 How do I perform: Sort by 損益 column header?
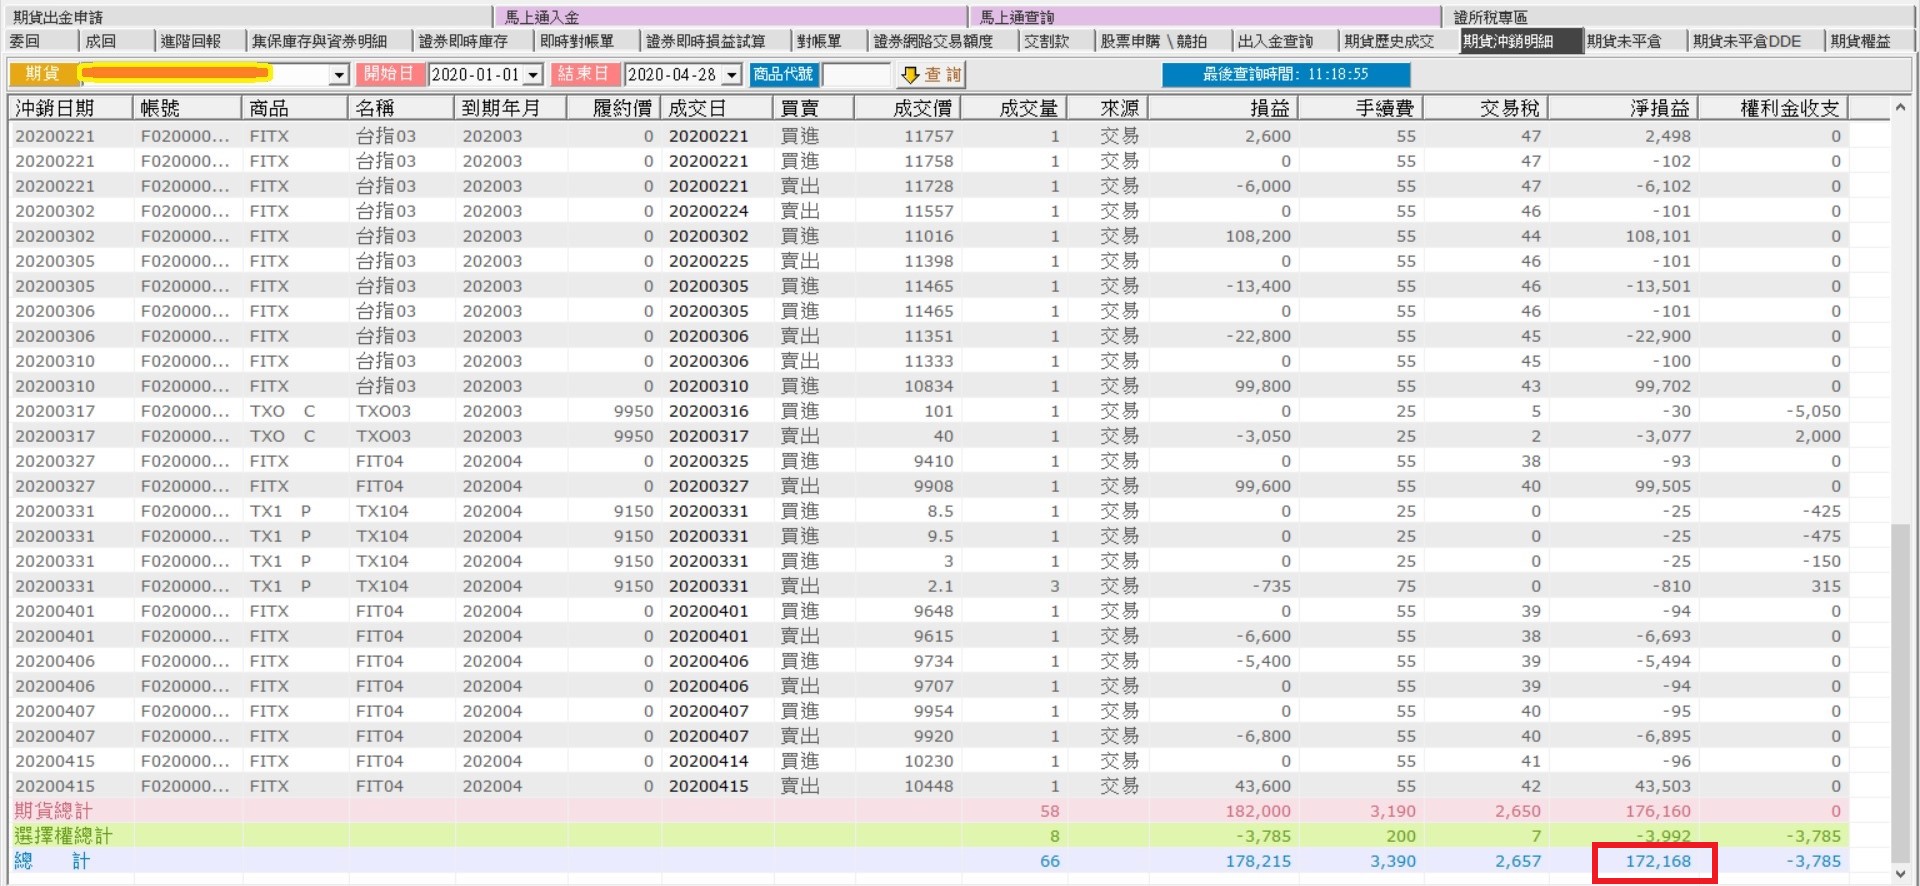1223,108
